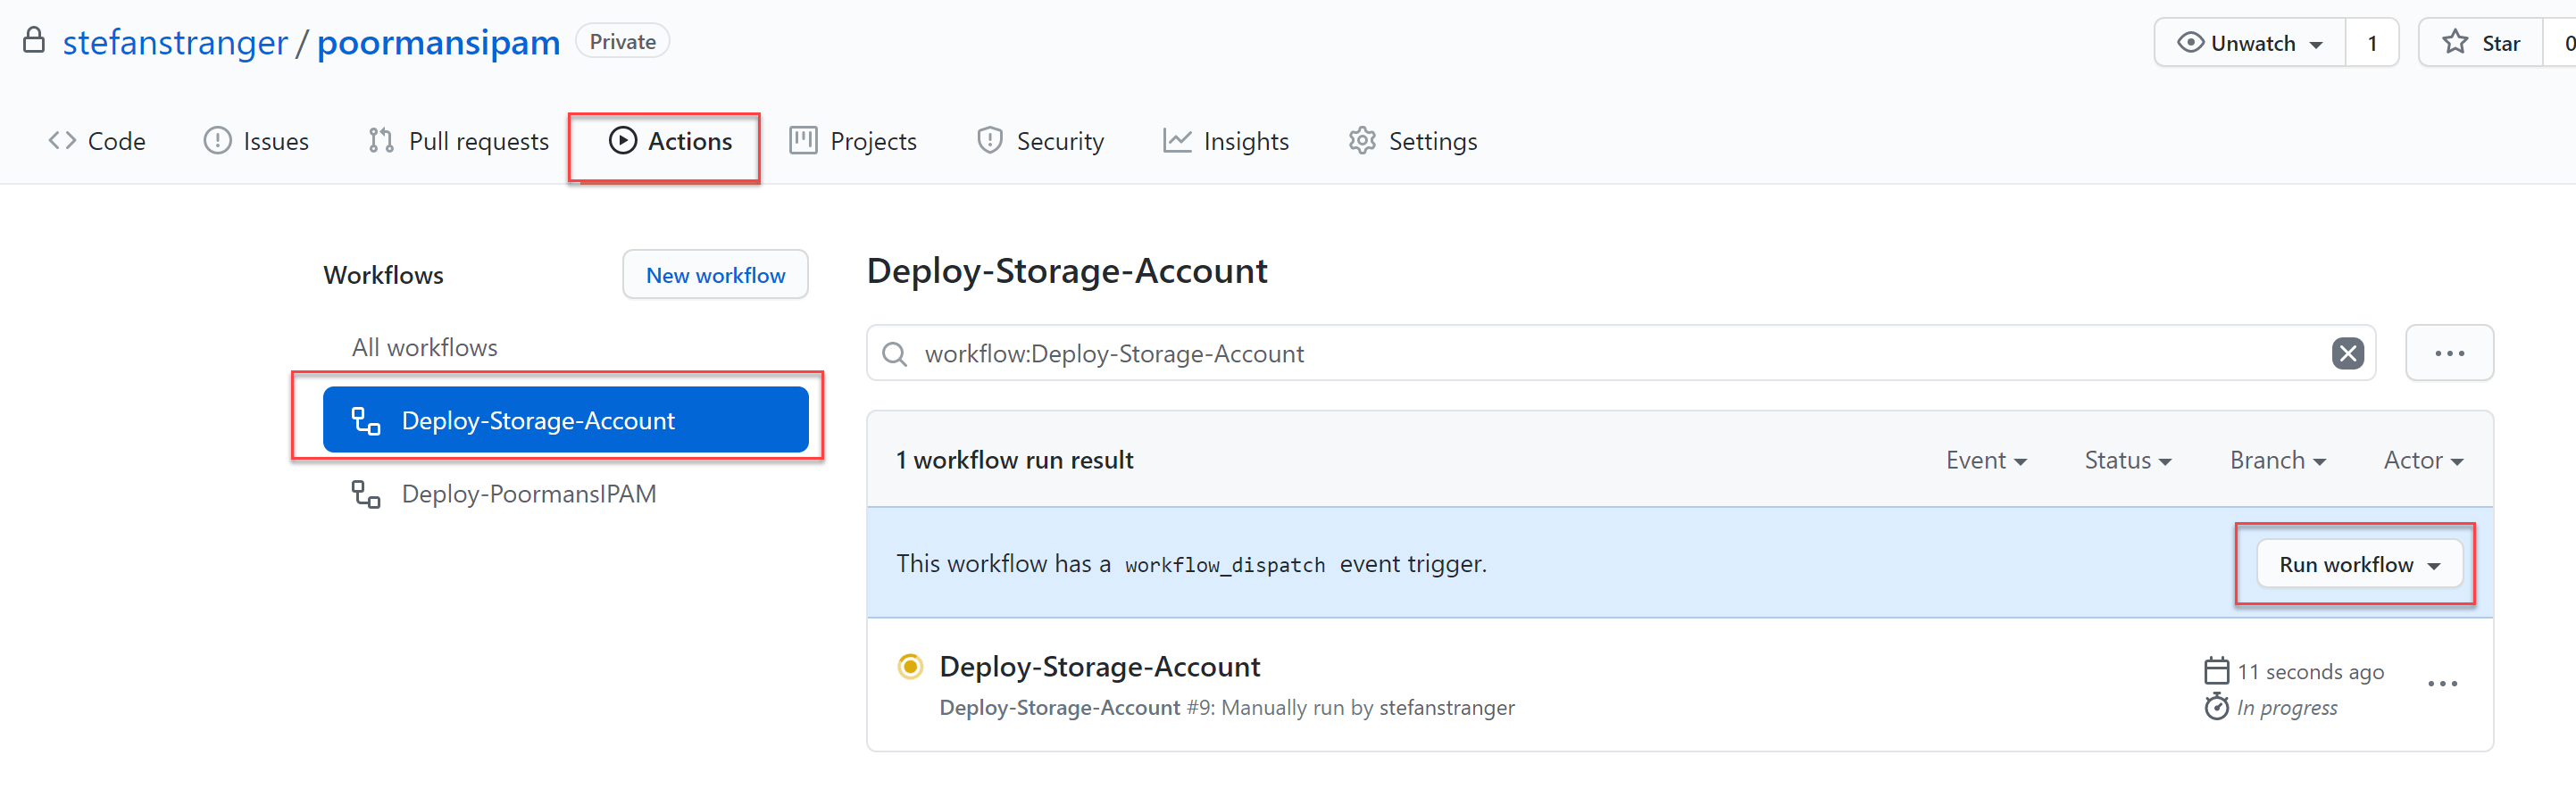Open the Event filter dropdown
This screenshot has width=2576, height=797.
pyautogui.click(x=1986, y=460)
